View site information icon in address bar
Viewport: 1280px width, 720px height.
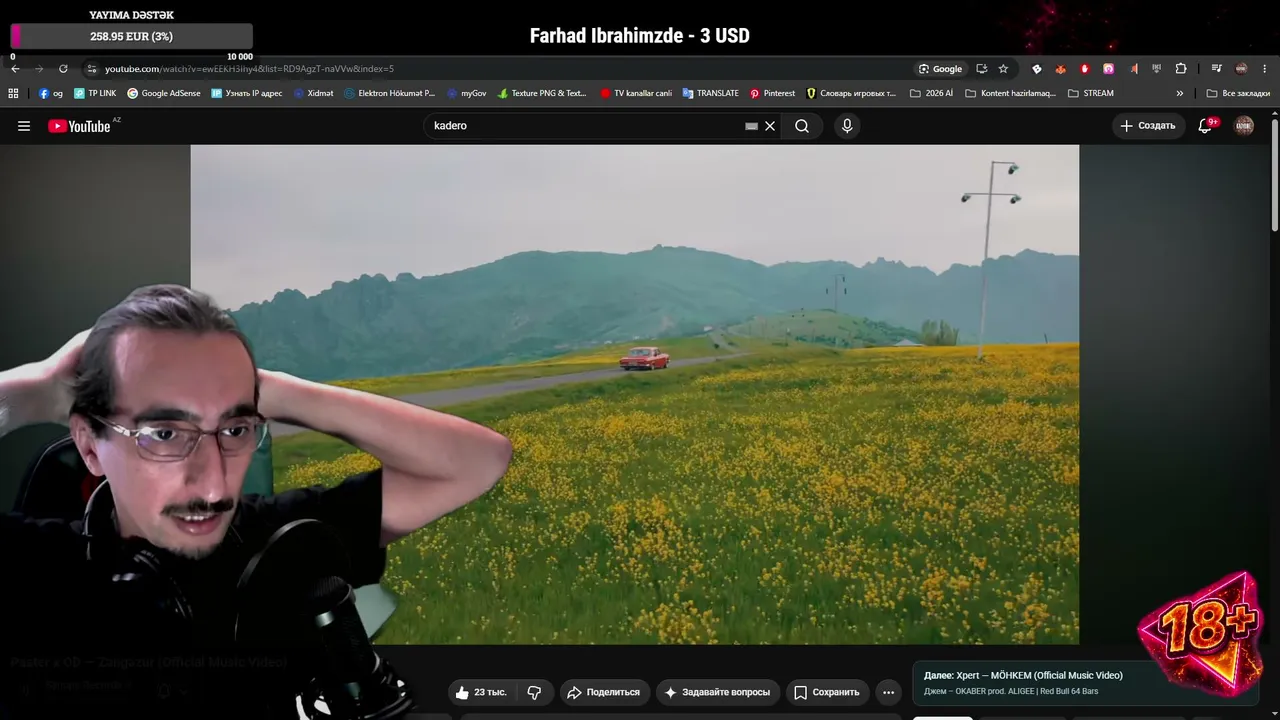(92, 69)
